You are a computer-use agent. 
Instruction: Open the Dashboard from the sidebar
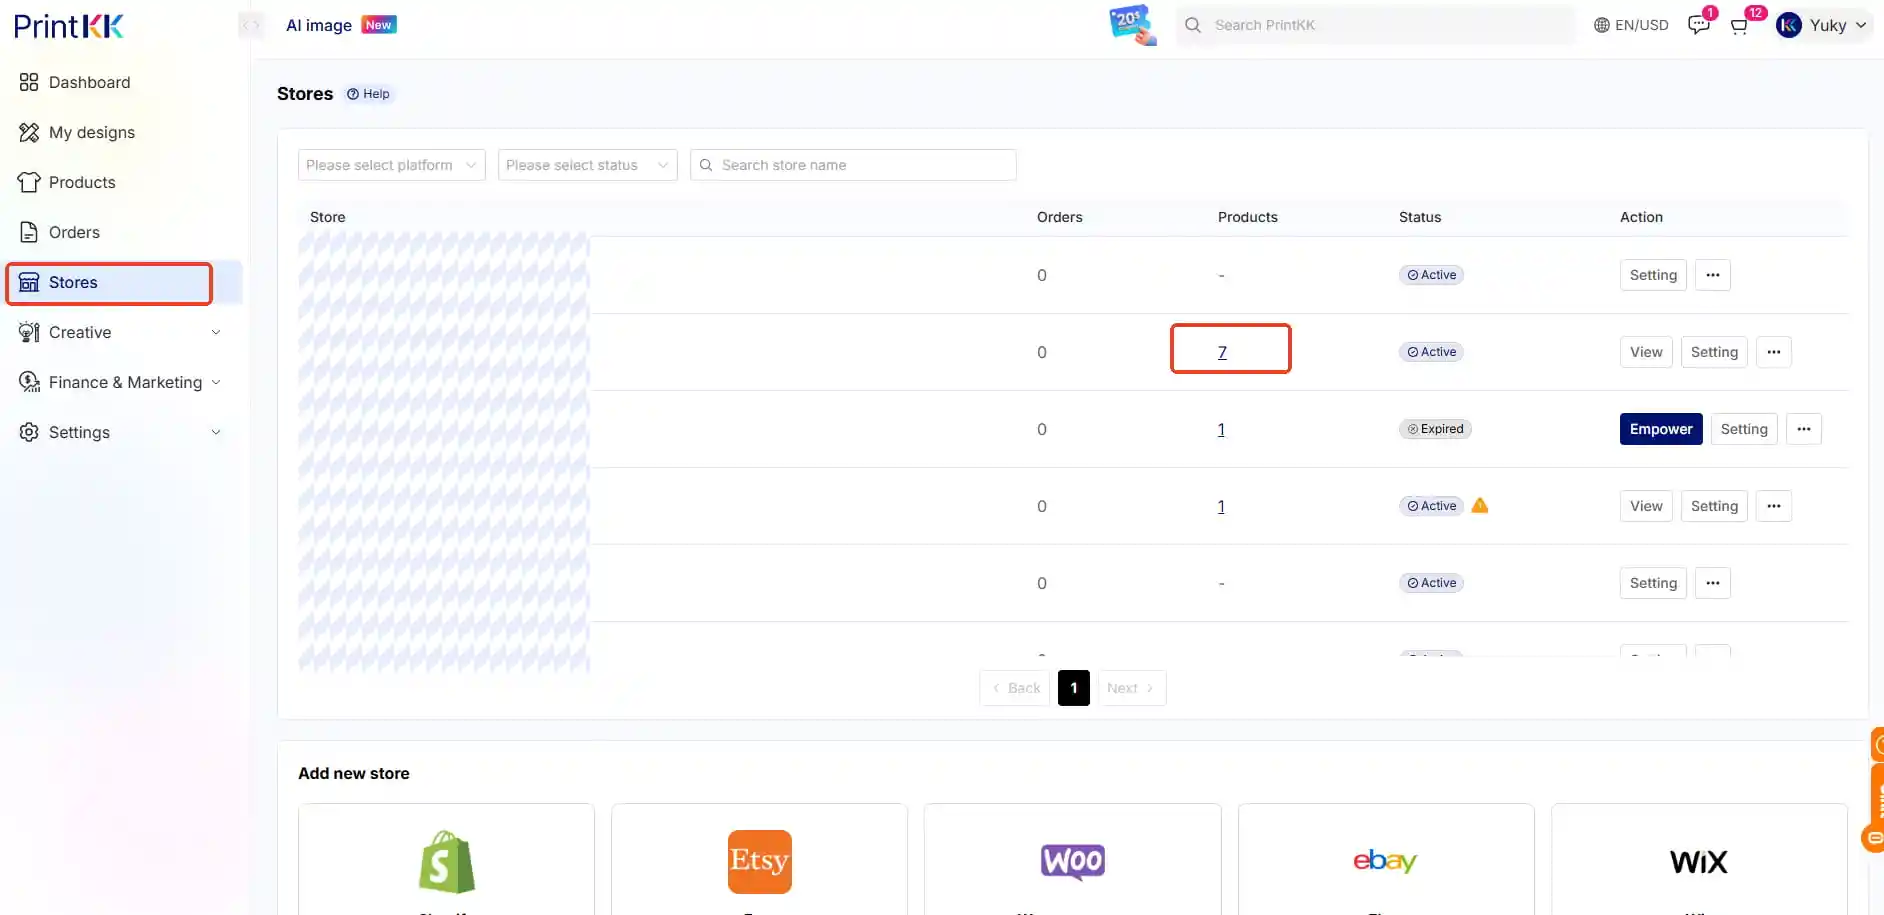tap(90, 82)
